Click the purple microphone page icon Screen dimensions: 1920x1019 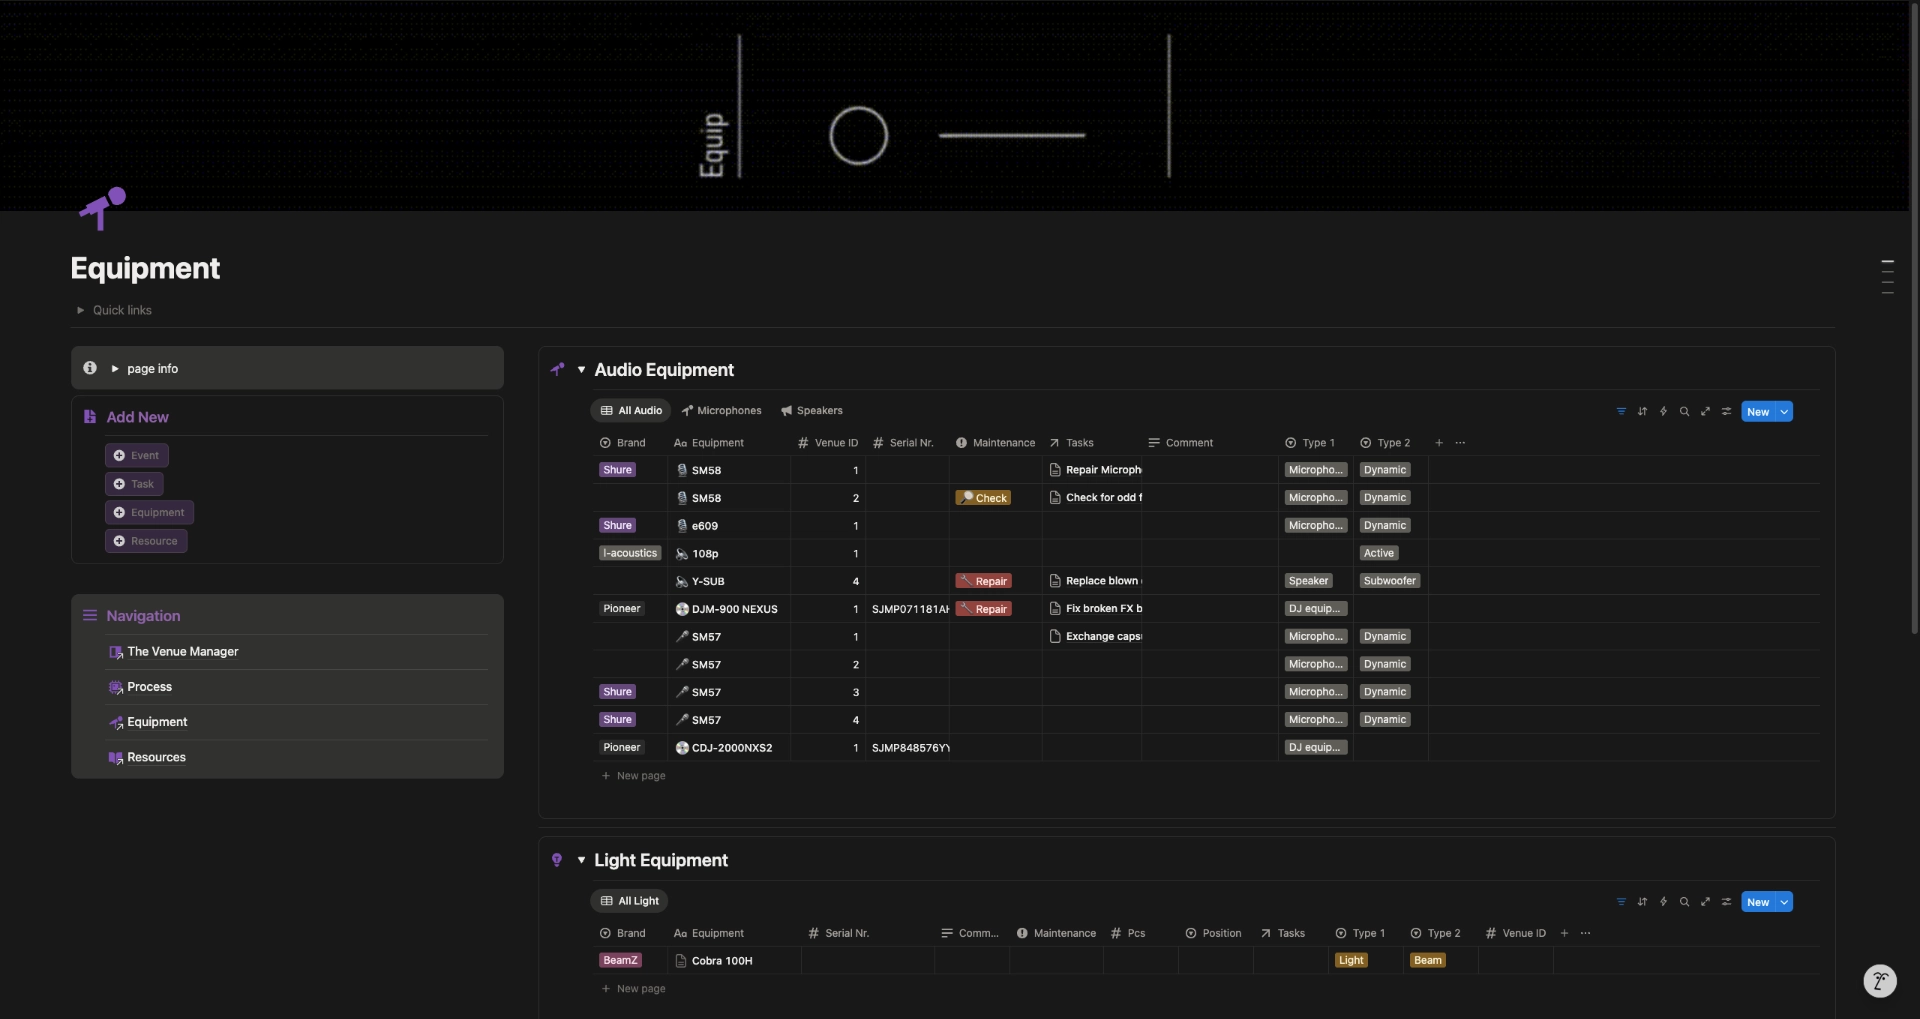click(x=103, y=208)
